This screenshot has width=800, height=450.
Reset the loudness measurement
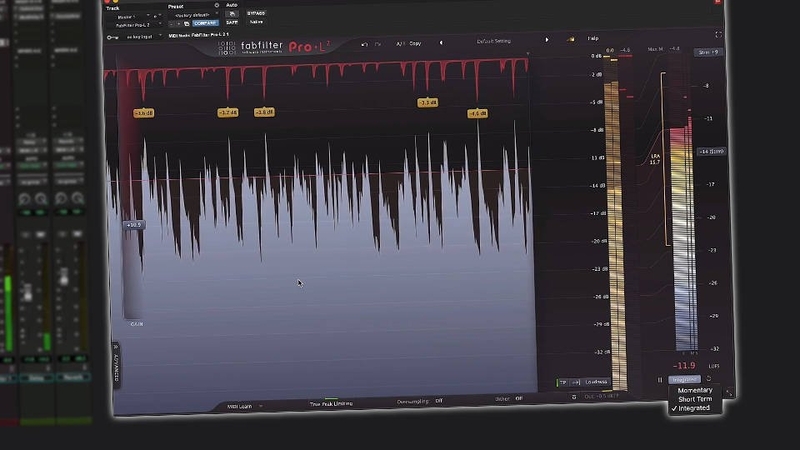(x=709, y=380)
